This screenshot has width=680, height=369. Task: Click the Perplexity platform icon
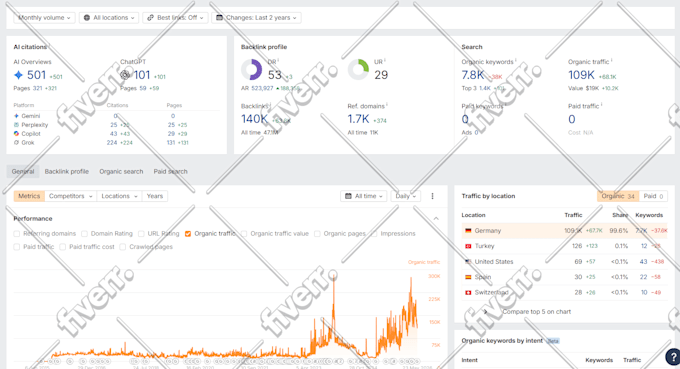point(16,125)
